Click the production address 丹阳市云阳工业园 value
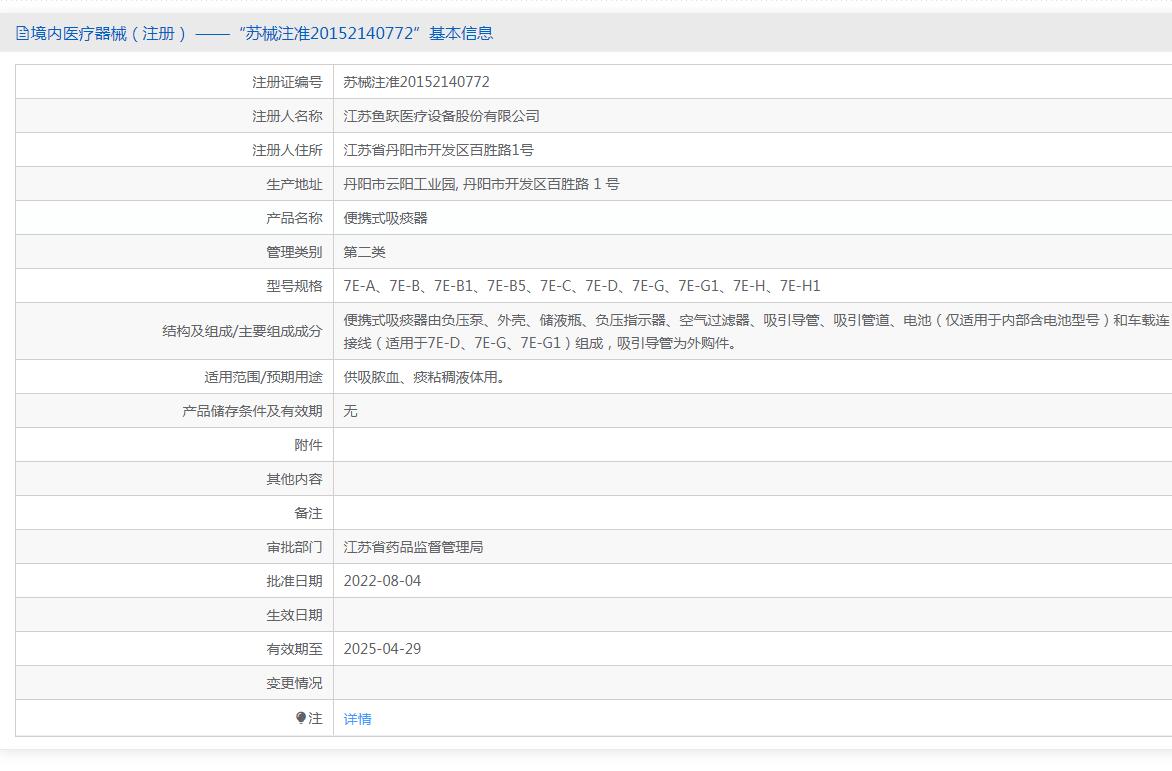Image resolution: width=1172 pixels, height=771 pixels. [481, 184]
